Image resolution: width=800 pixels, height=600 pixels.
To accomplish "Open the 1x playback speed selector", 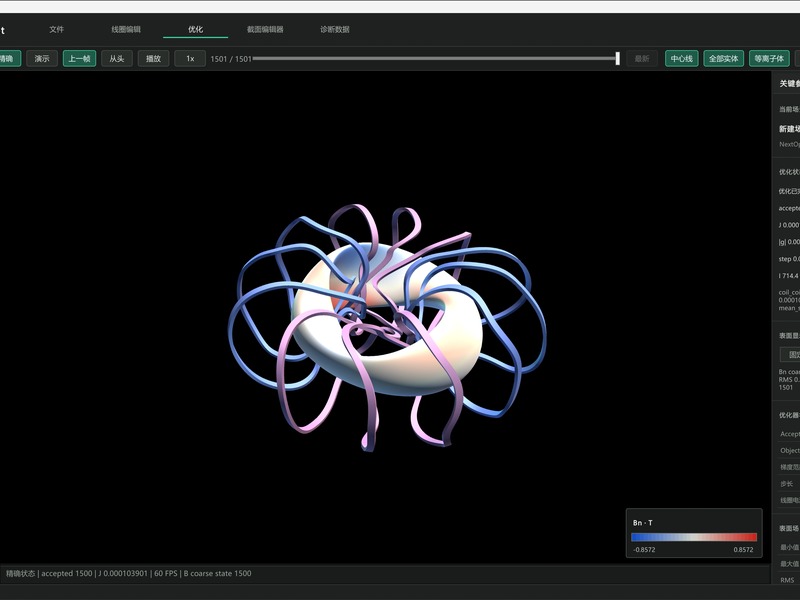I will click(190, 59).
